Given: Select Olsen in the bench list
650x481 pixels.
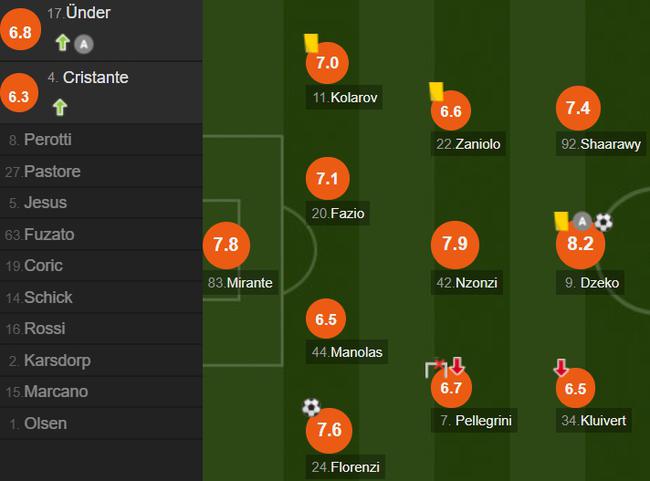Looking at the screenshot, I should click(x=101, y=423).
